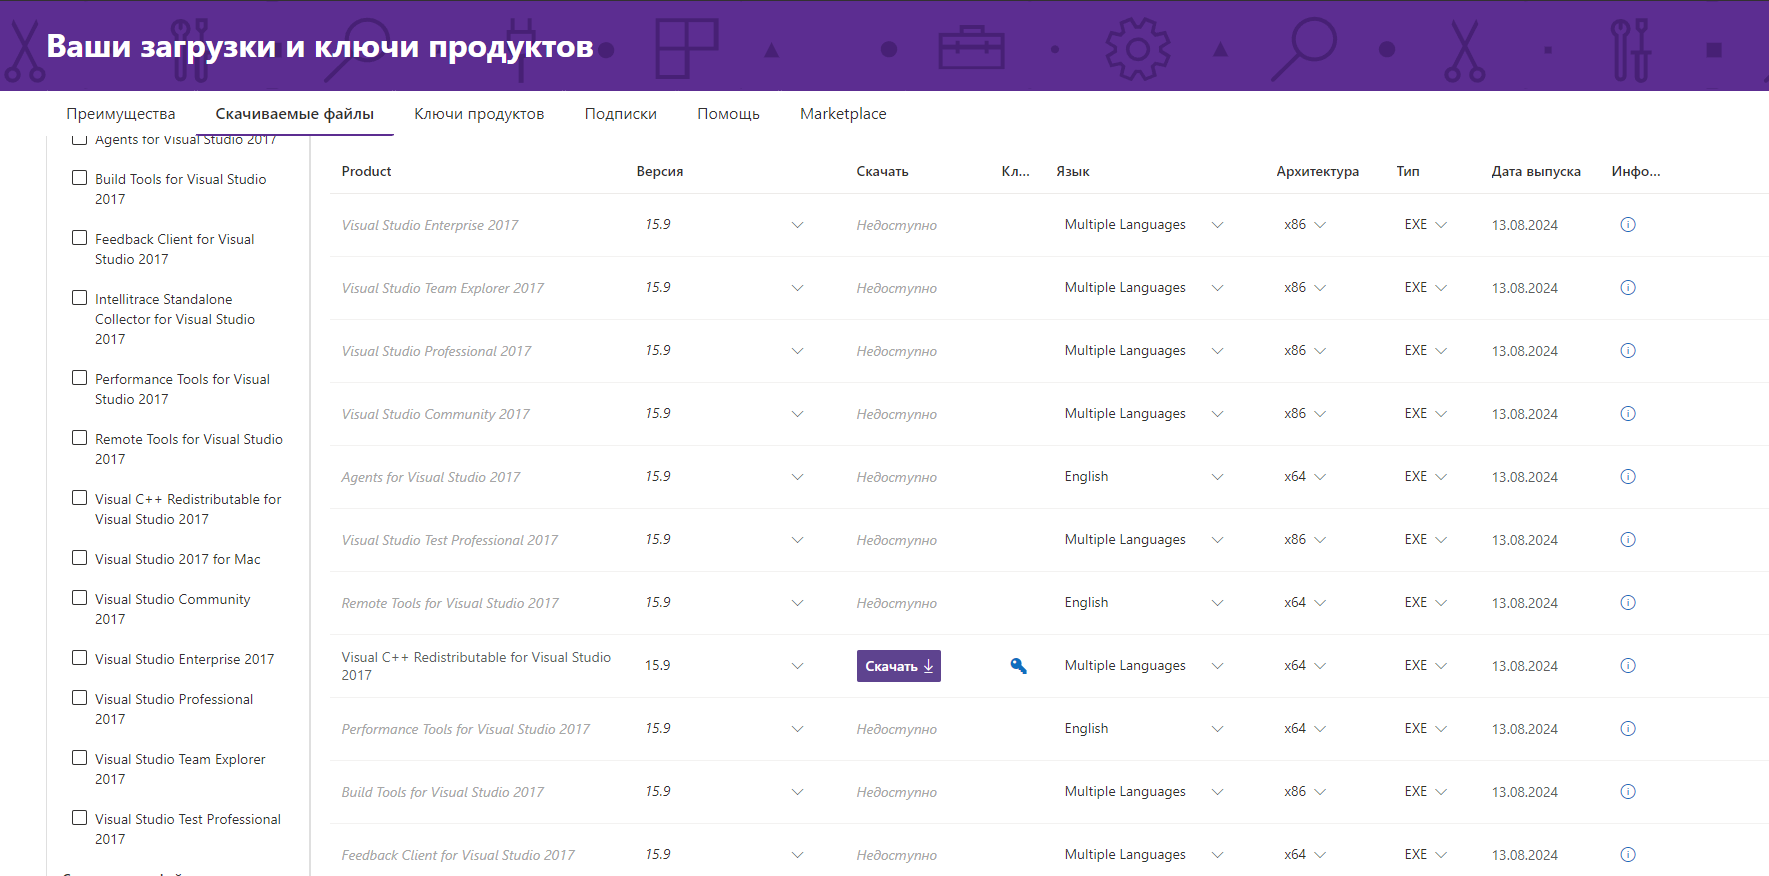Expand version dropdown for Remote Tools for Visual Studio 2017
This screenshot has width=1769, height=876.
pos(797,603)
